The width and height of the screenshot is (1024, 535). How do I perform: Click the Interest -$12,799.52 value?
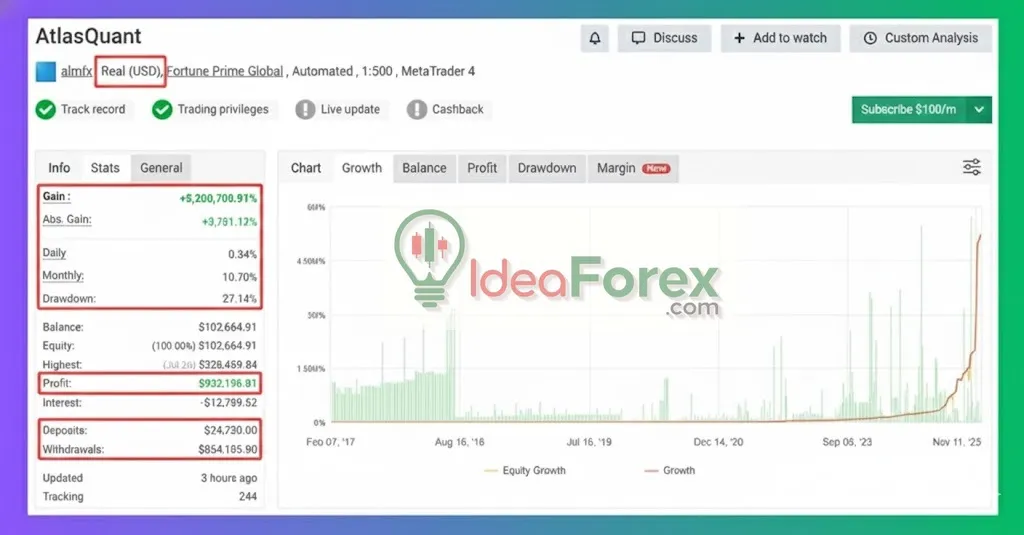click(x=229, y=403)
